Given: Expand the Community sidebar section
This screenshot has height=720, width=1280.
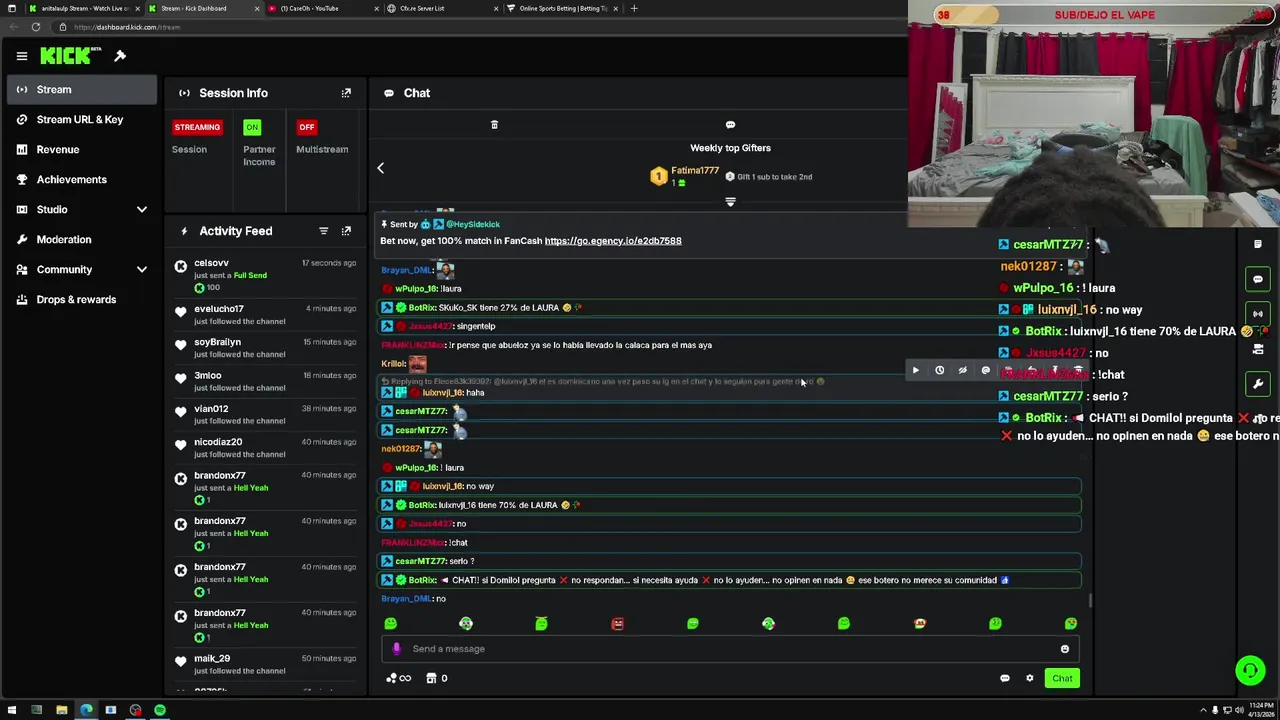Looking at the screenshot, I should (x=142, y=270).
